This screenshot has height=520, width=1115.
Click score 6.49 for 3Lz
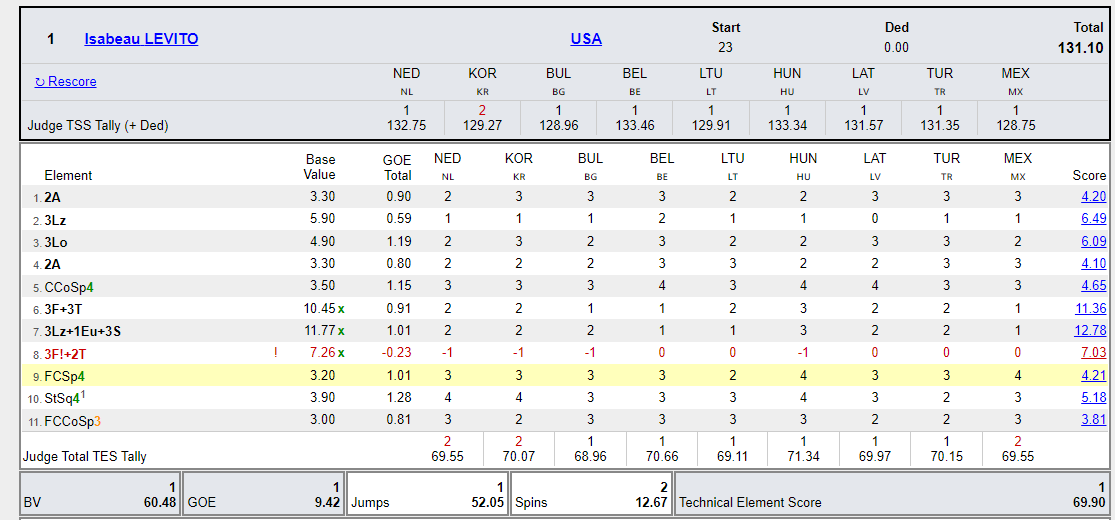[1091, 219]
